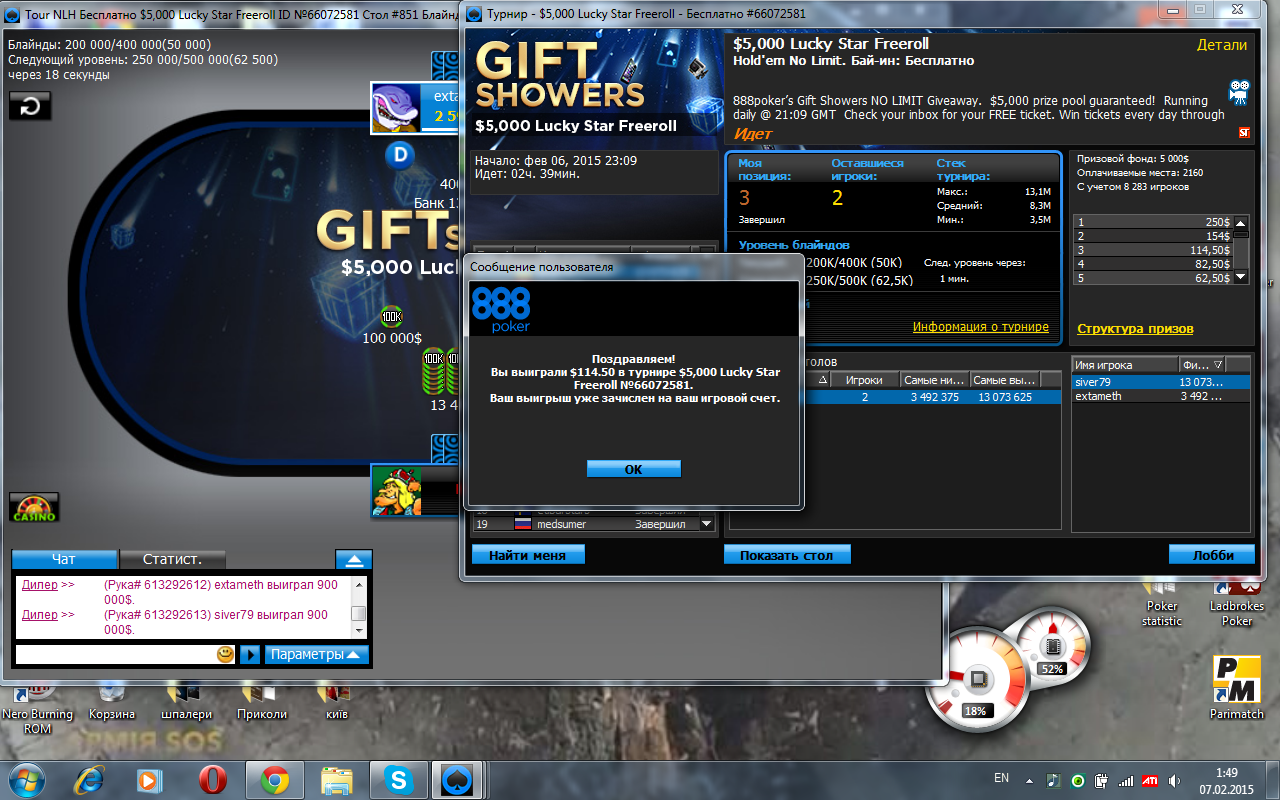The height and width of the screenshot is (800, 1280).
Task: Open the Корзина recycle bin icon
Action: [112, 701]
